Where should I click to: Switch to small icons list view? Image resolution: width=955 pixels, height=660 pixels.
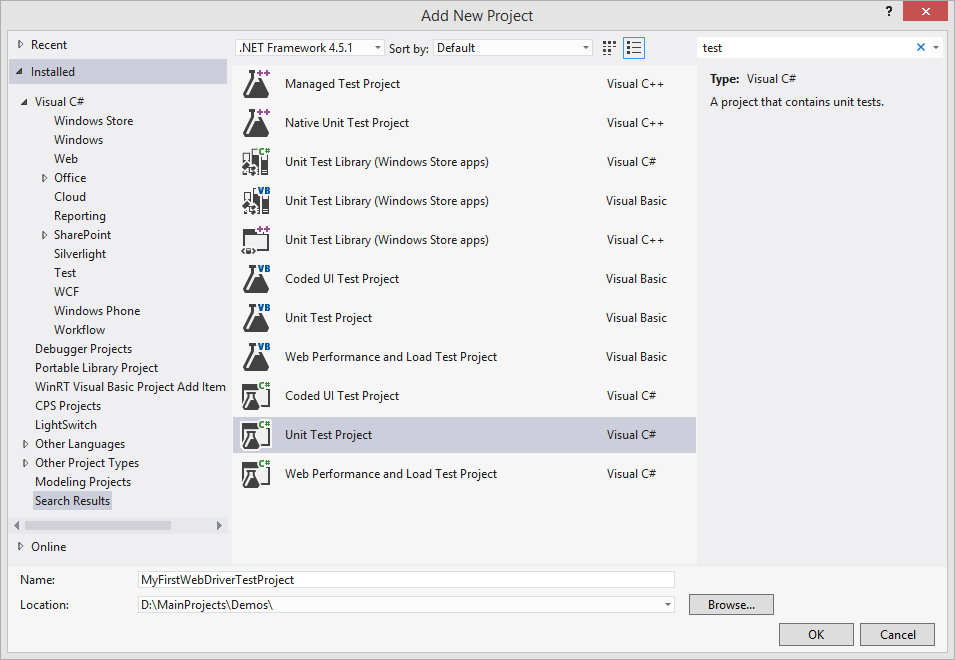click(x=634, y=48)
